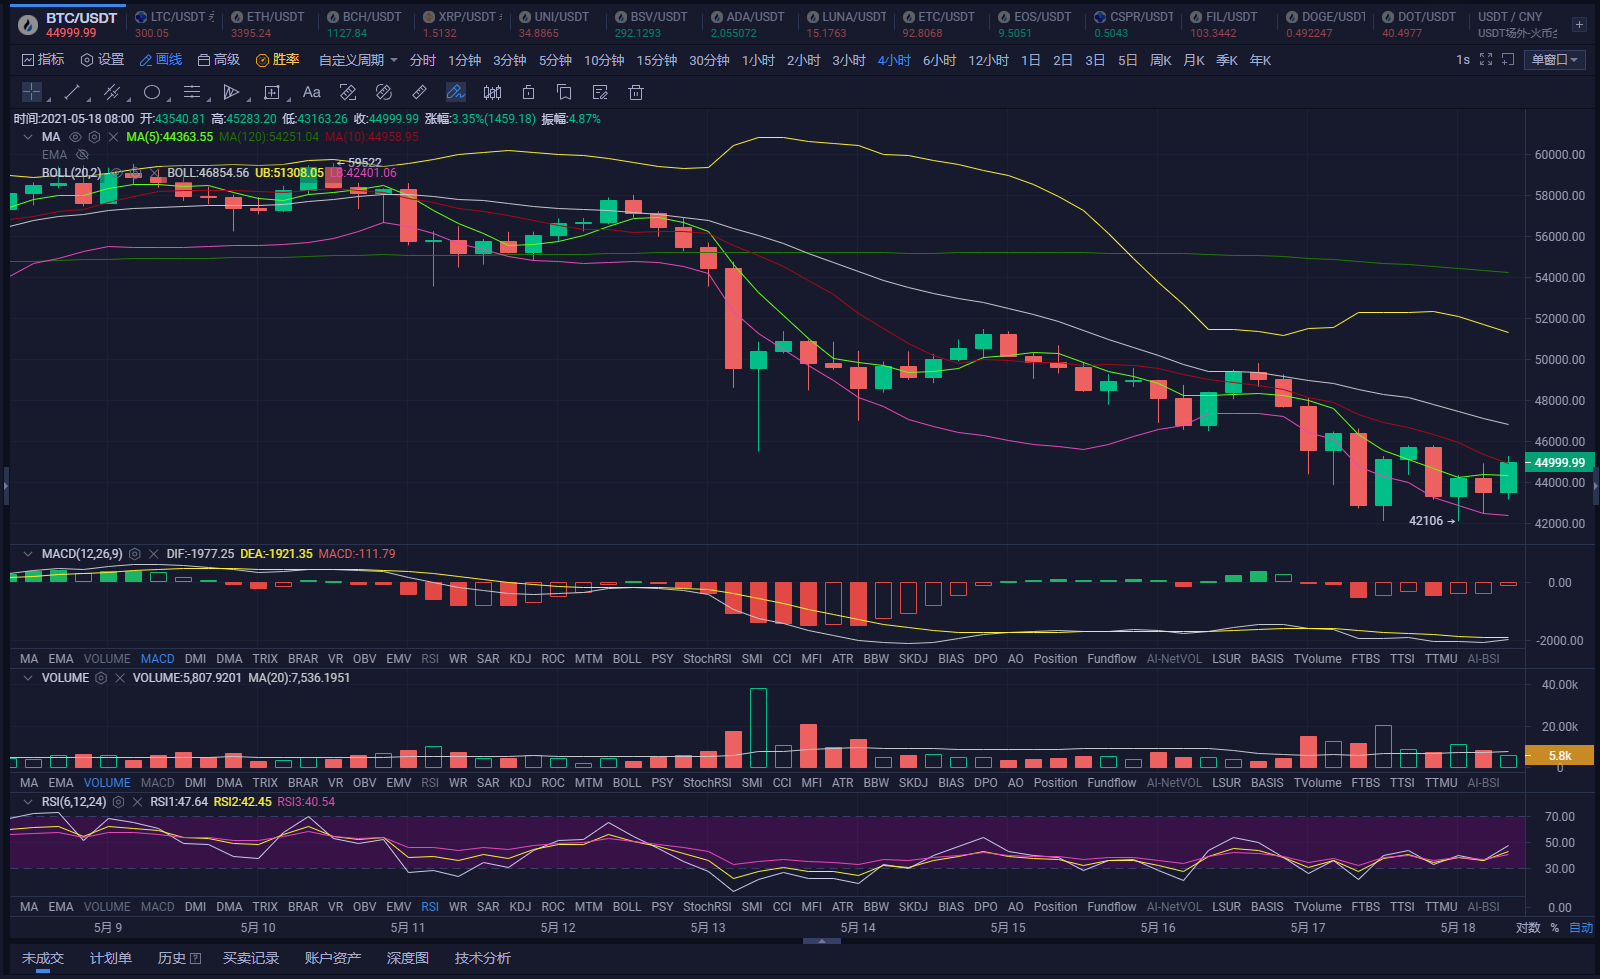Select the BOLL indicator link below the chart

(x=627, y=658)
